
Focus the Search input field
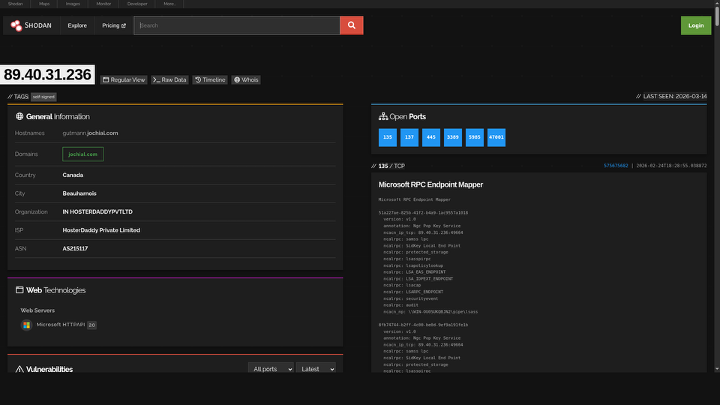tap(237, 25)
